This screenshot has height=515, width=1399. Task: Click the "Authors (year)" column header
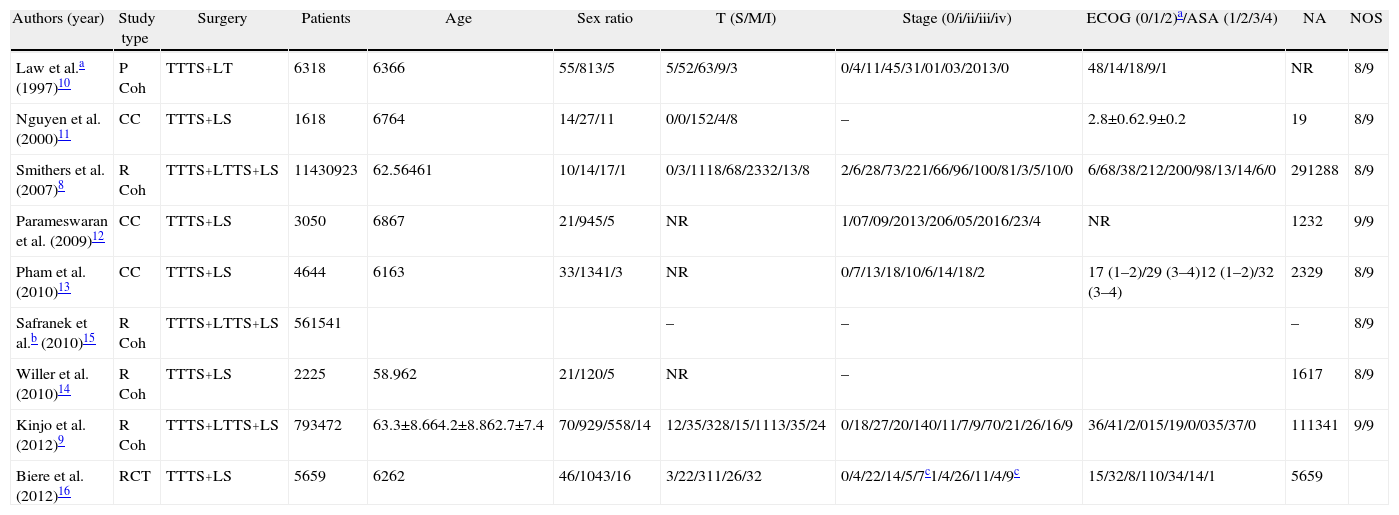click(58, 19)
